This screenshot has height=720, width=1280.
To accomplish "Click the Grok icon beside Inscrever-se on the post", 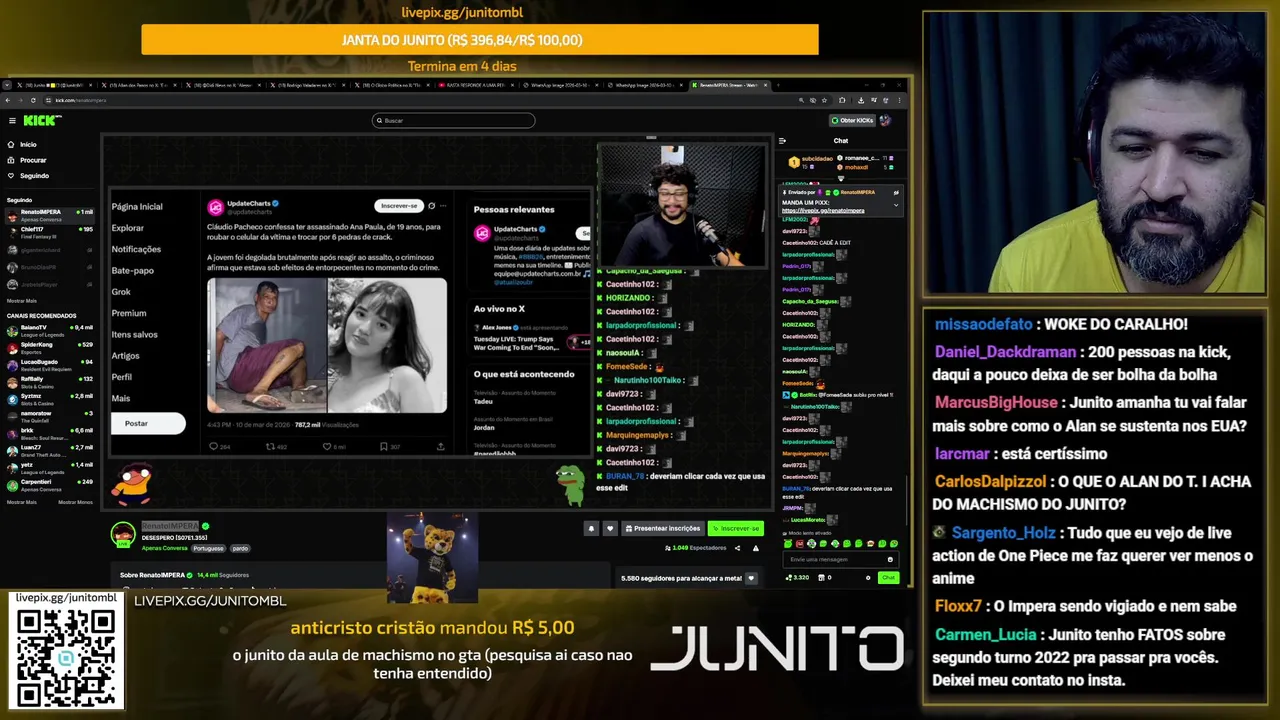I will (431, 206).
